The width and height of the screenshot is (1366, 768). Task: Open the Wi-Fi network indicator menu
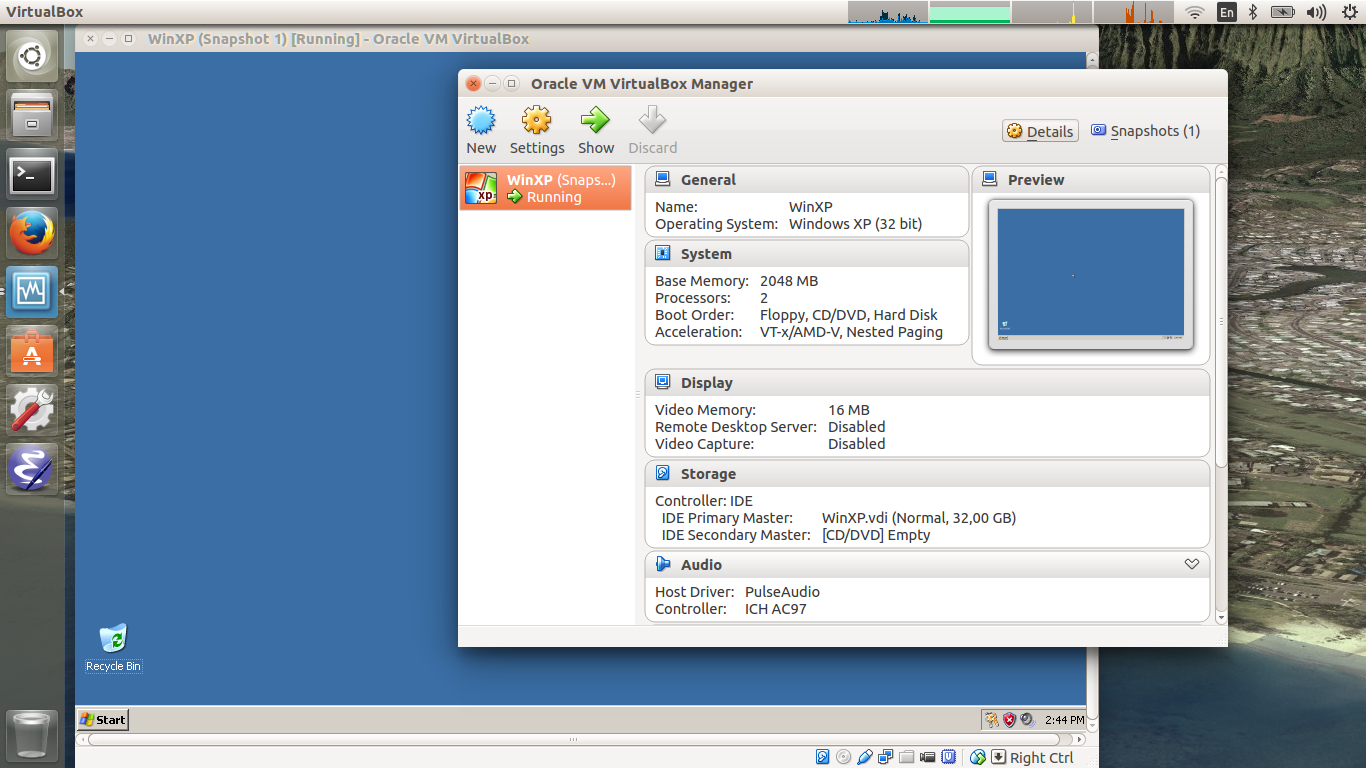(x=1194, y=12)
